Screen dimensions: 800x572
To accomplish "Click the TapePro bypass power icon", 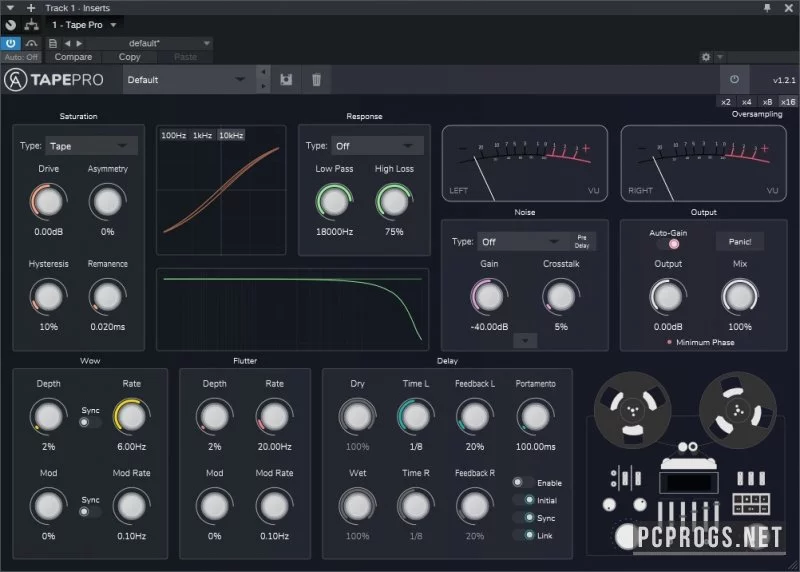I will coord(734,80).
